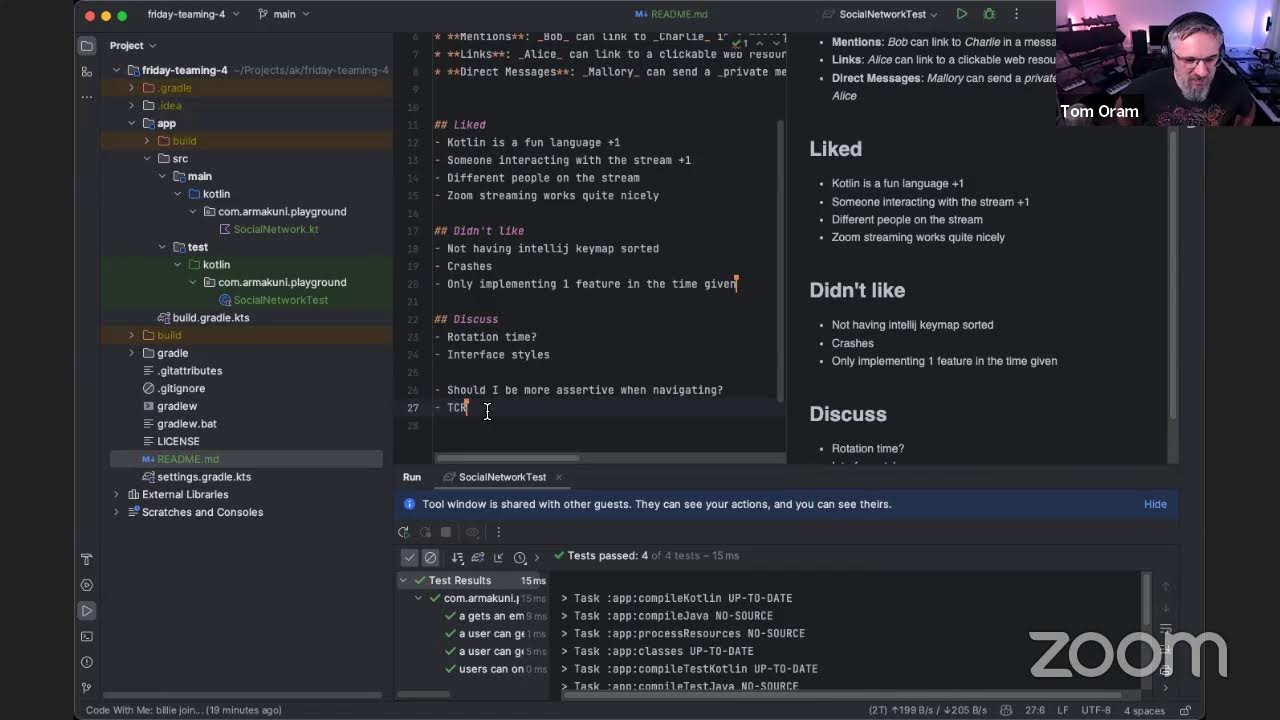The image size is (1280, 720).
Task: Open the Project tool window folder icon
Action: (x=87, y=45)
